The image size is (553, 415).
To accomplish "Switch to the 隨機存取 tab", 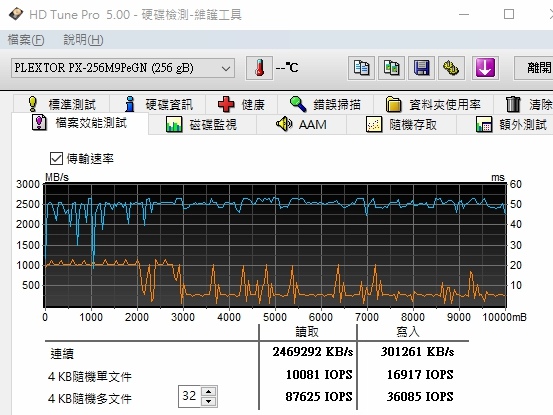I will [401, 124].
